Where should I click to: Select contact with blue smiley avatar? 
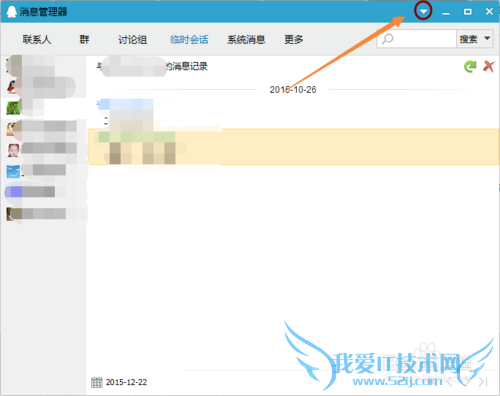point(42,171)
